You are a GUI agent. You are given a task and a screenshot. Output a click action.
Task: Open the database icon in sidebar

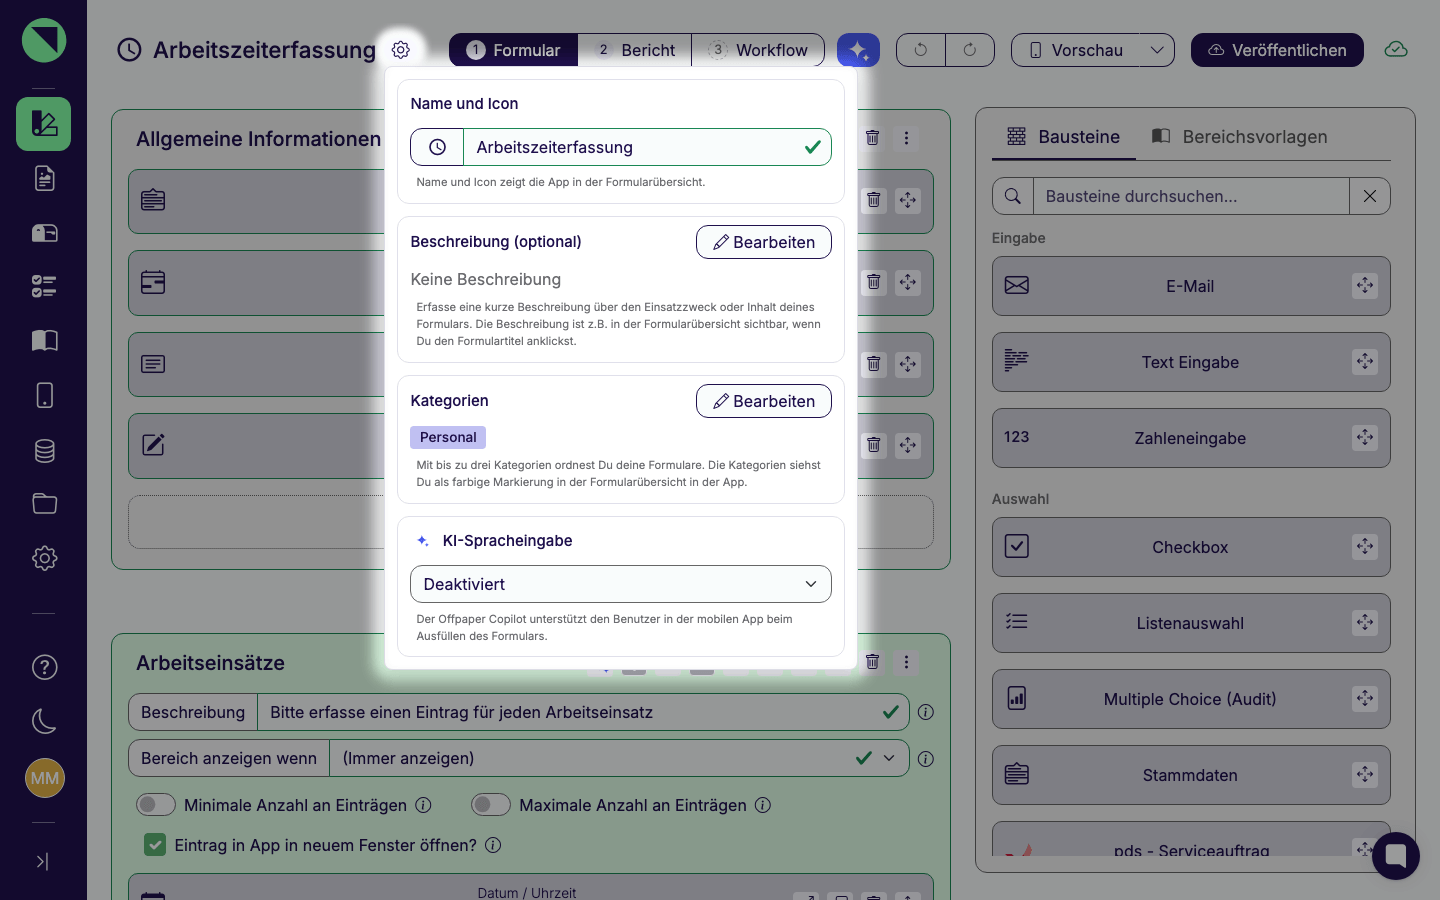pyautogui.click(x=44, y=450)
